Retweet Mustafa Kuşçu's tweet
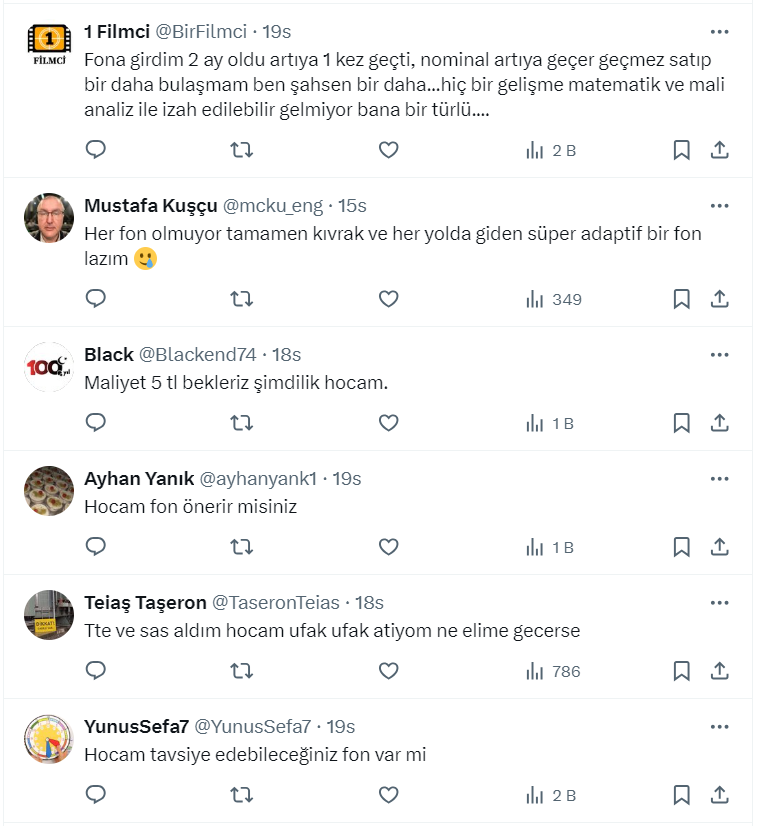 pyautogui.click(x=242, y=299)
